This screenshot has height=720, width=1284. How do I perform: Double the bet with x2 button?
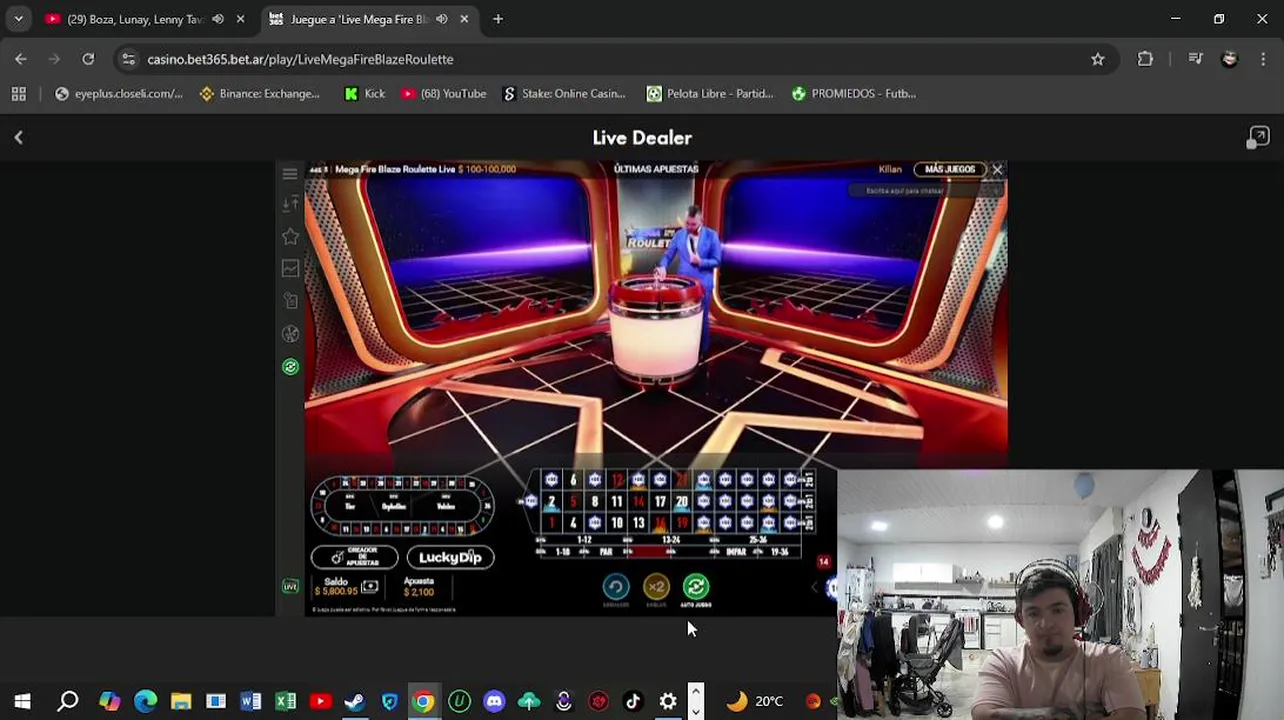(656, 586)
